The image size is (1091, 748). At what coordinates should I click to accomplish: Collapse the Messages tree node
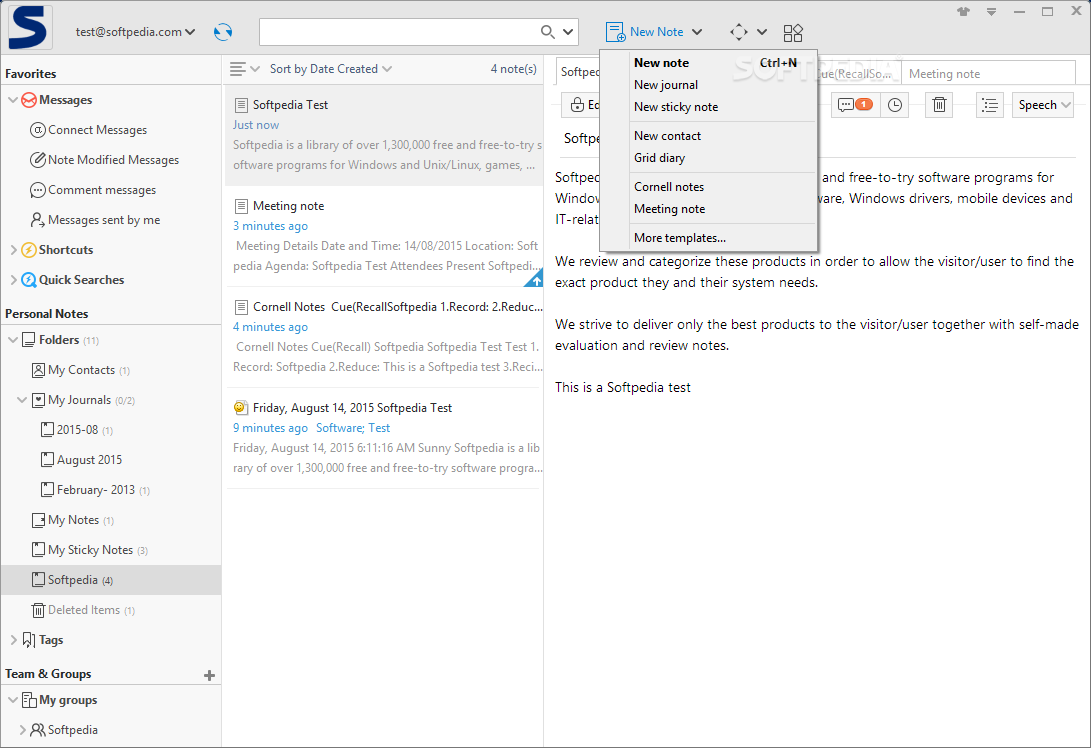tap(13, 100)
